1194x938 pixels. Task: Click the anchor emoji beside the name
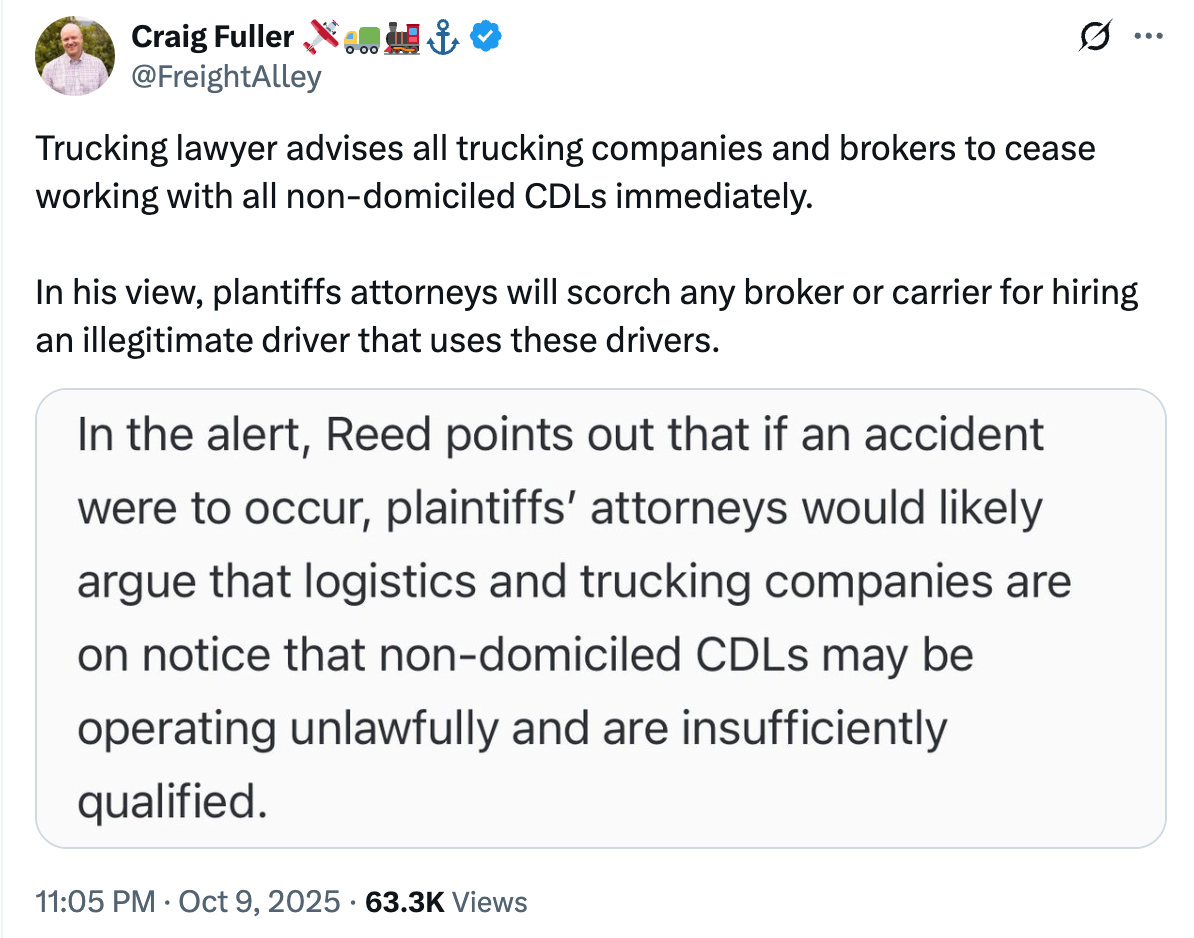[x=443, y=38]
